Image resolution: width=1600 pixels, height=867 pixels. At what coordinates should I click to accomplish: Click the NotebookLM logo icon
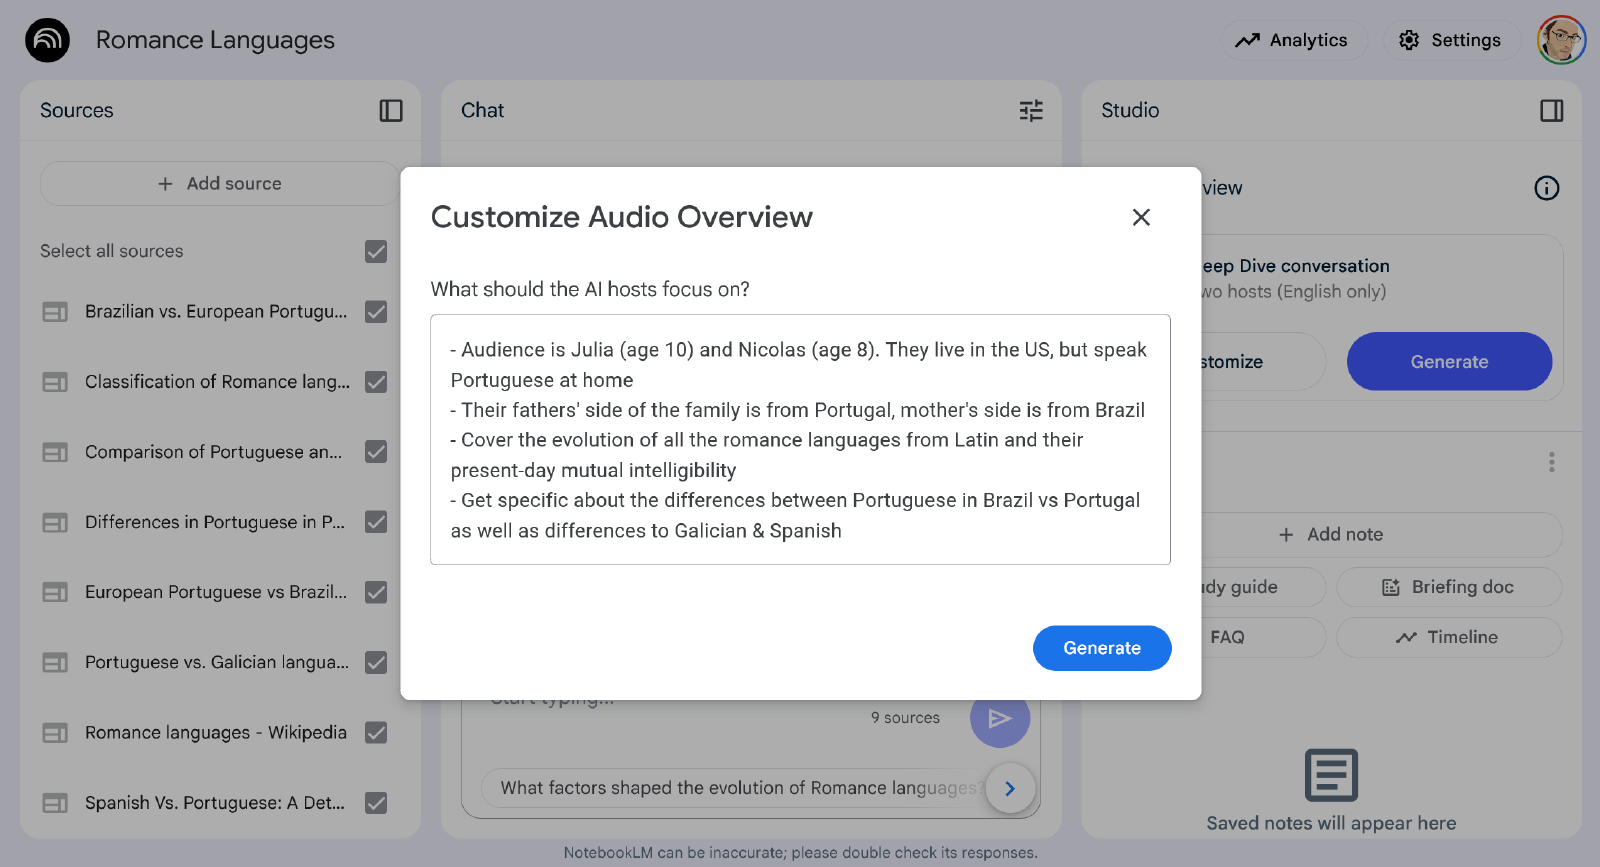[x=47, y=40]
